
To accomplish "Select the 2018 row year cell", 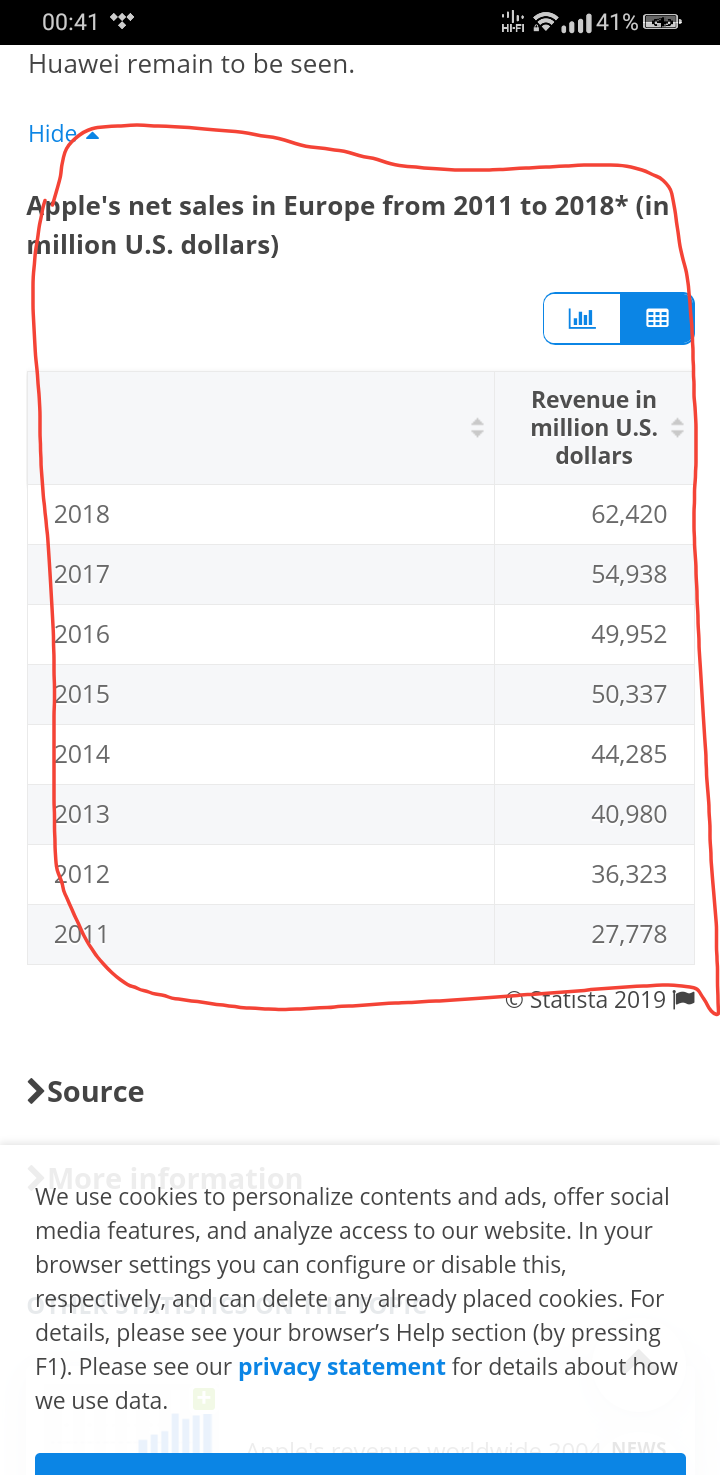I will 261,515.
